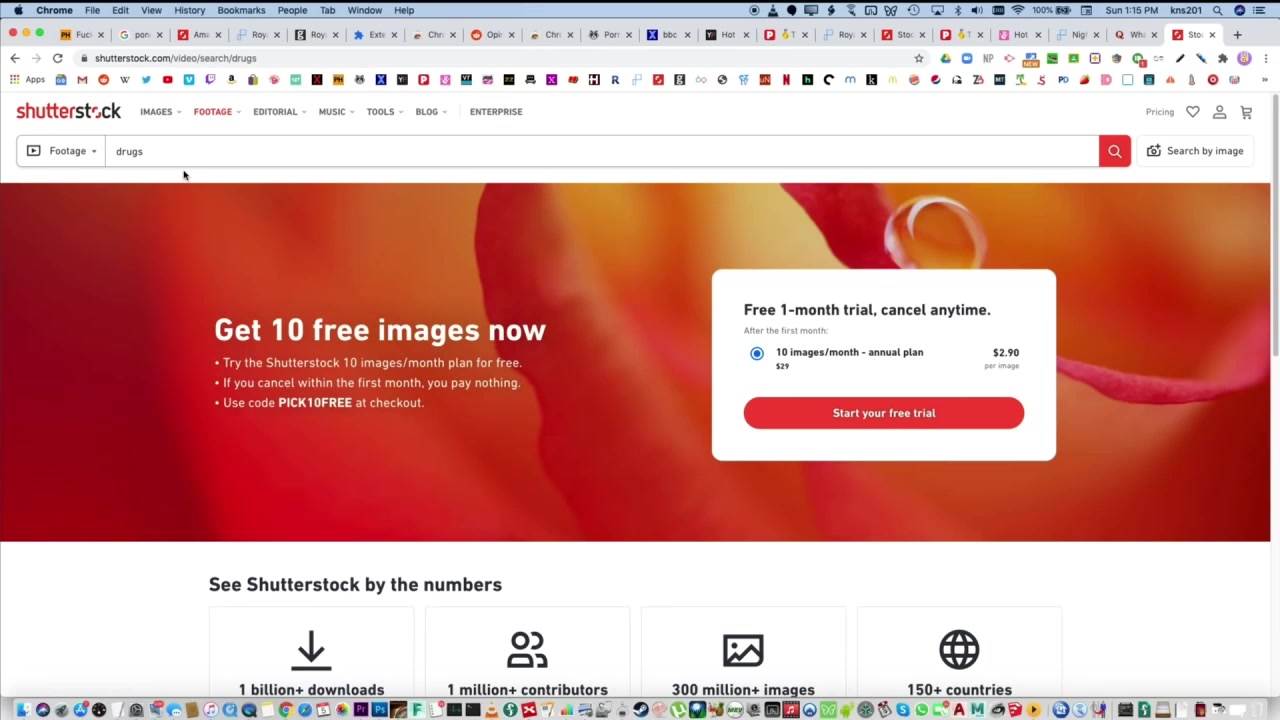Expand the Music navigation menu
The image size is (1280, 720).
[336, 112]
